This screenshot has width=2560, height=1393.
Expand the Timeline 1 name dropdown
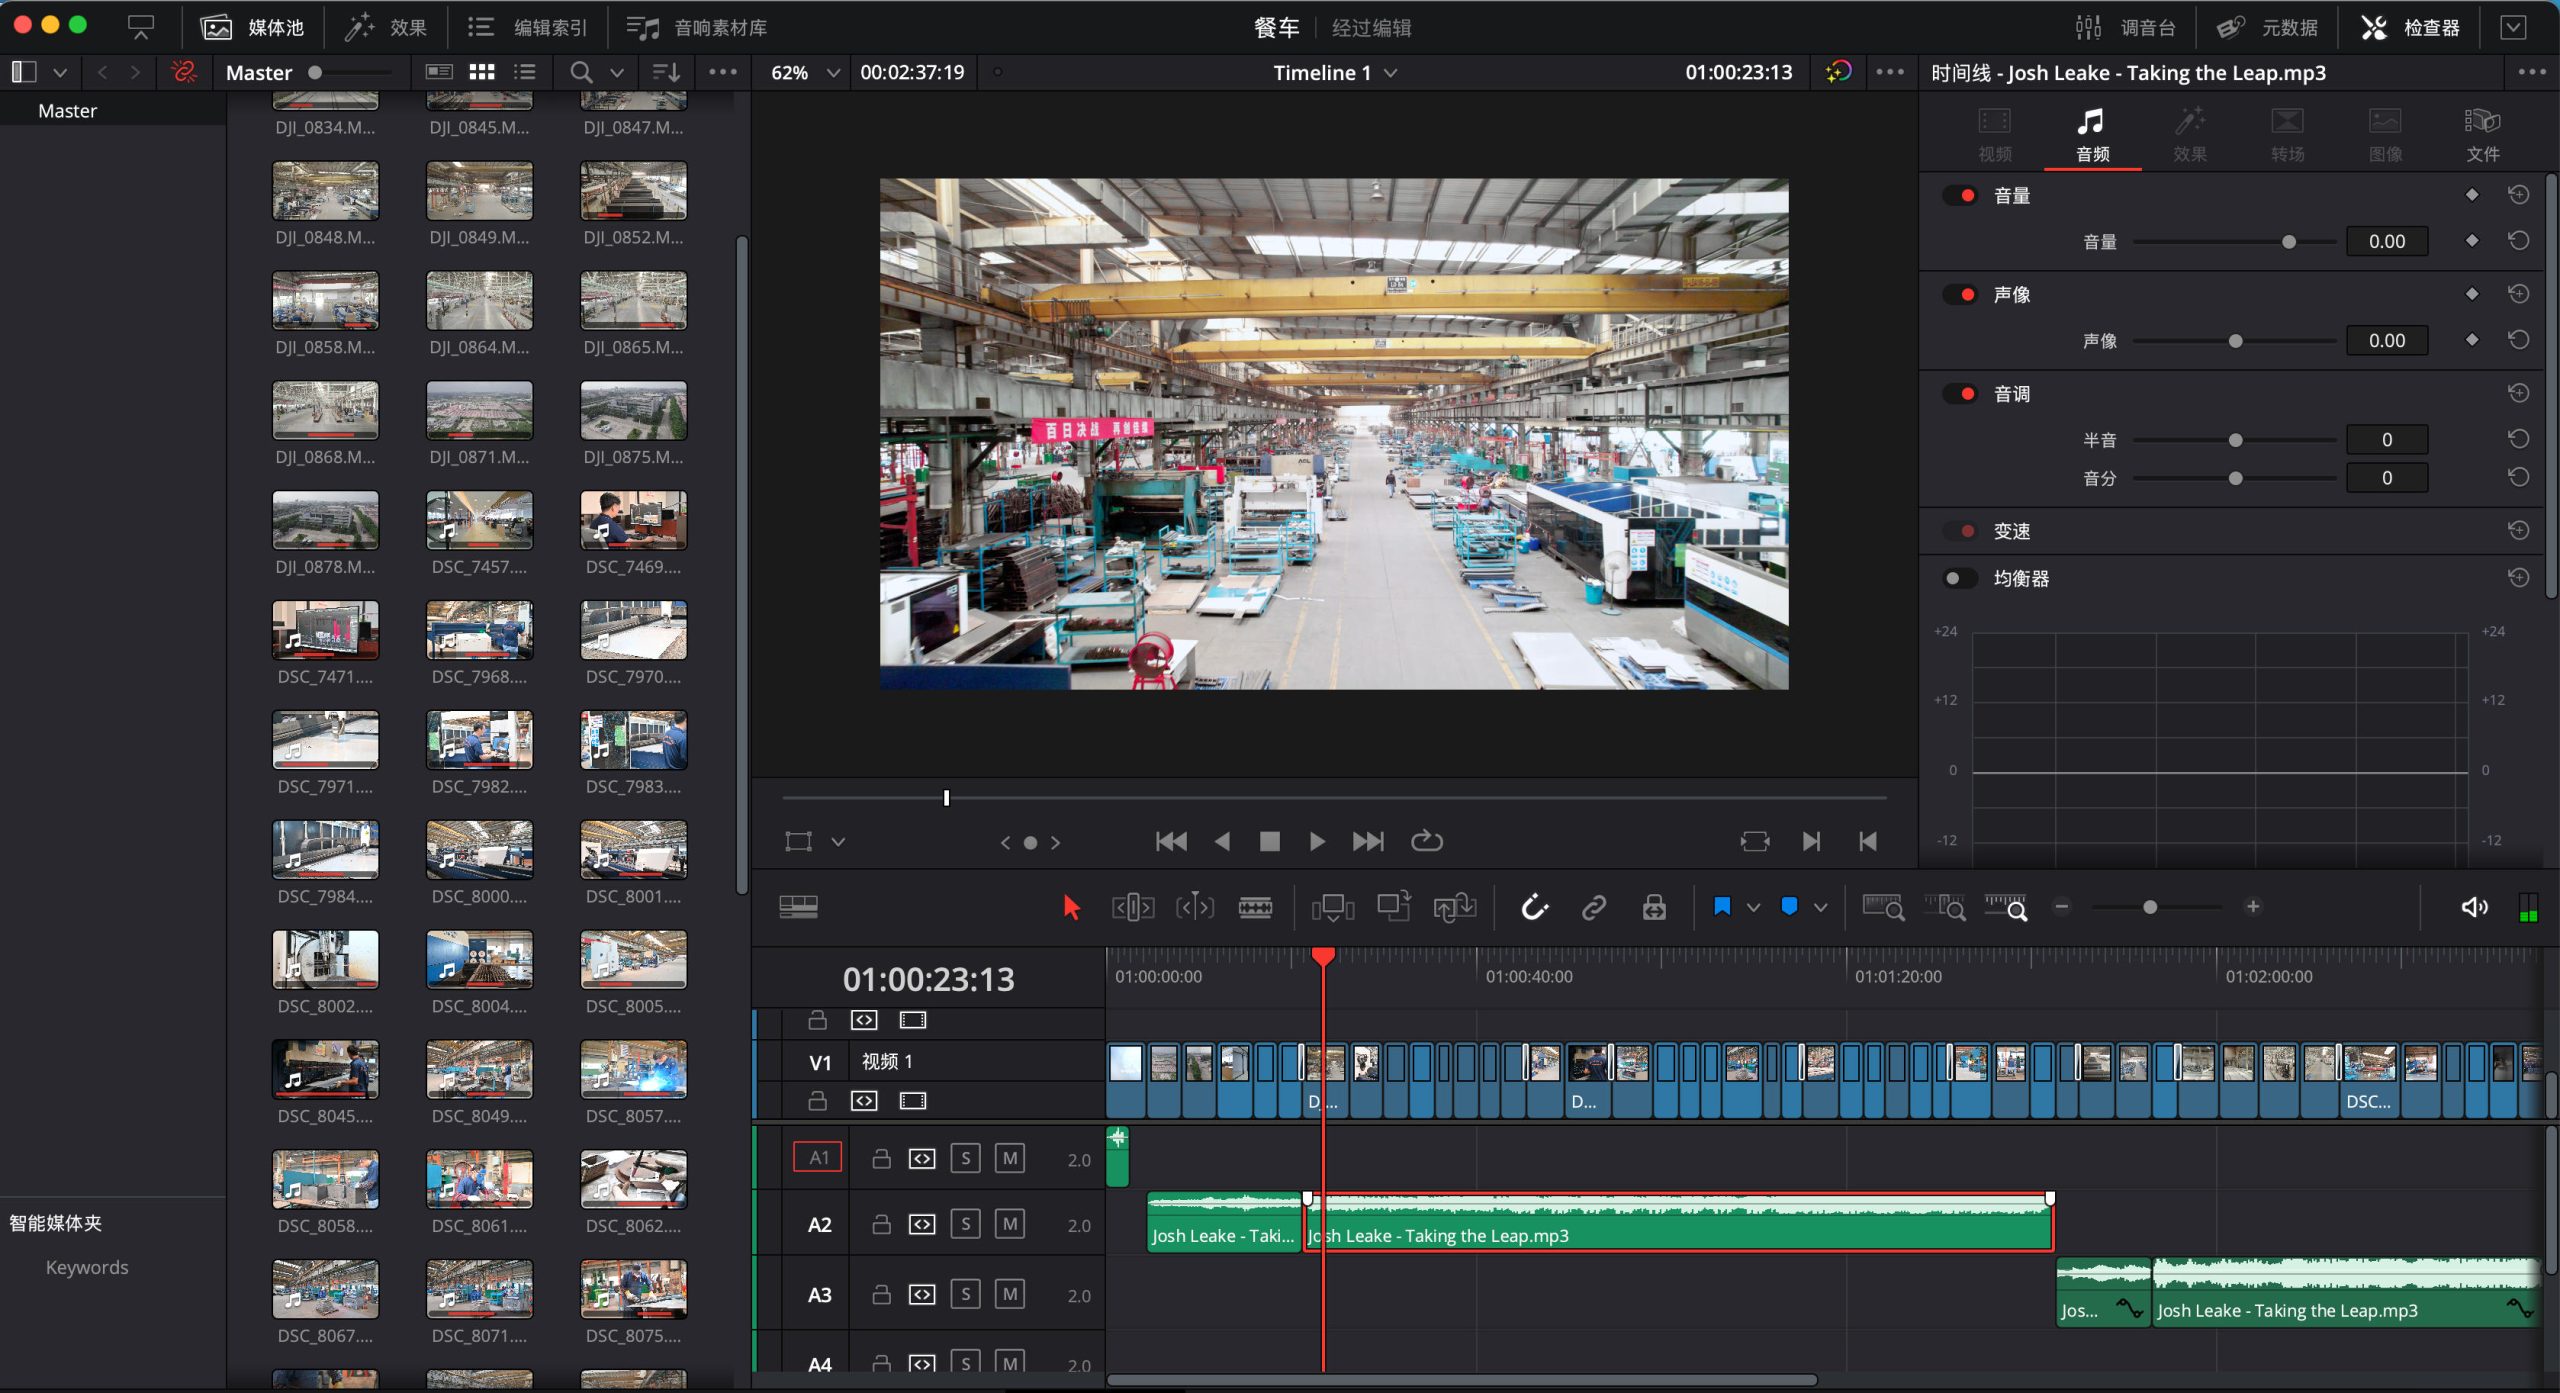coord(1390,72)
